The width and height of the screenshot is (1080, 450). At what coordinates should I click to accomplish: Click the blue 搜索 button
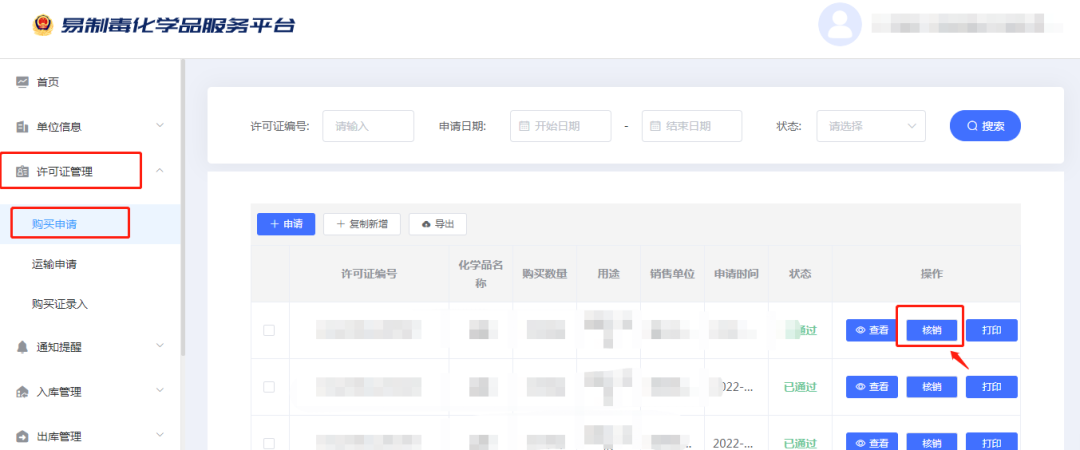click(984, 126)
